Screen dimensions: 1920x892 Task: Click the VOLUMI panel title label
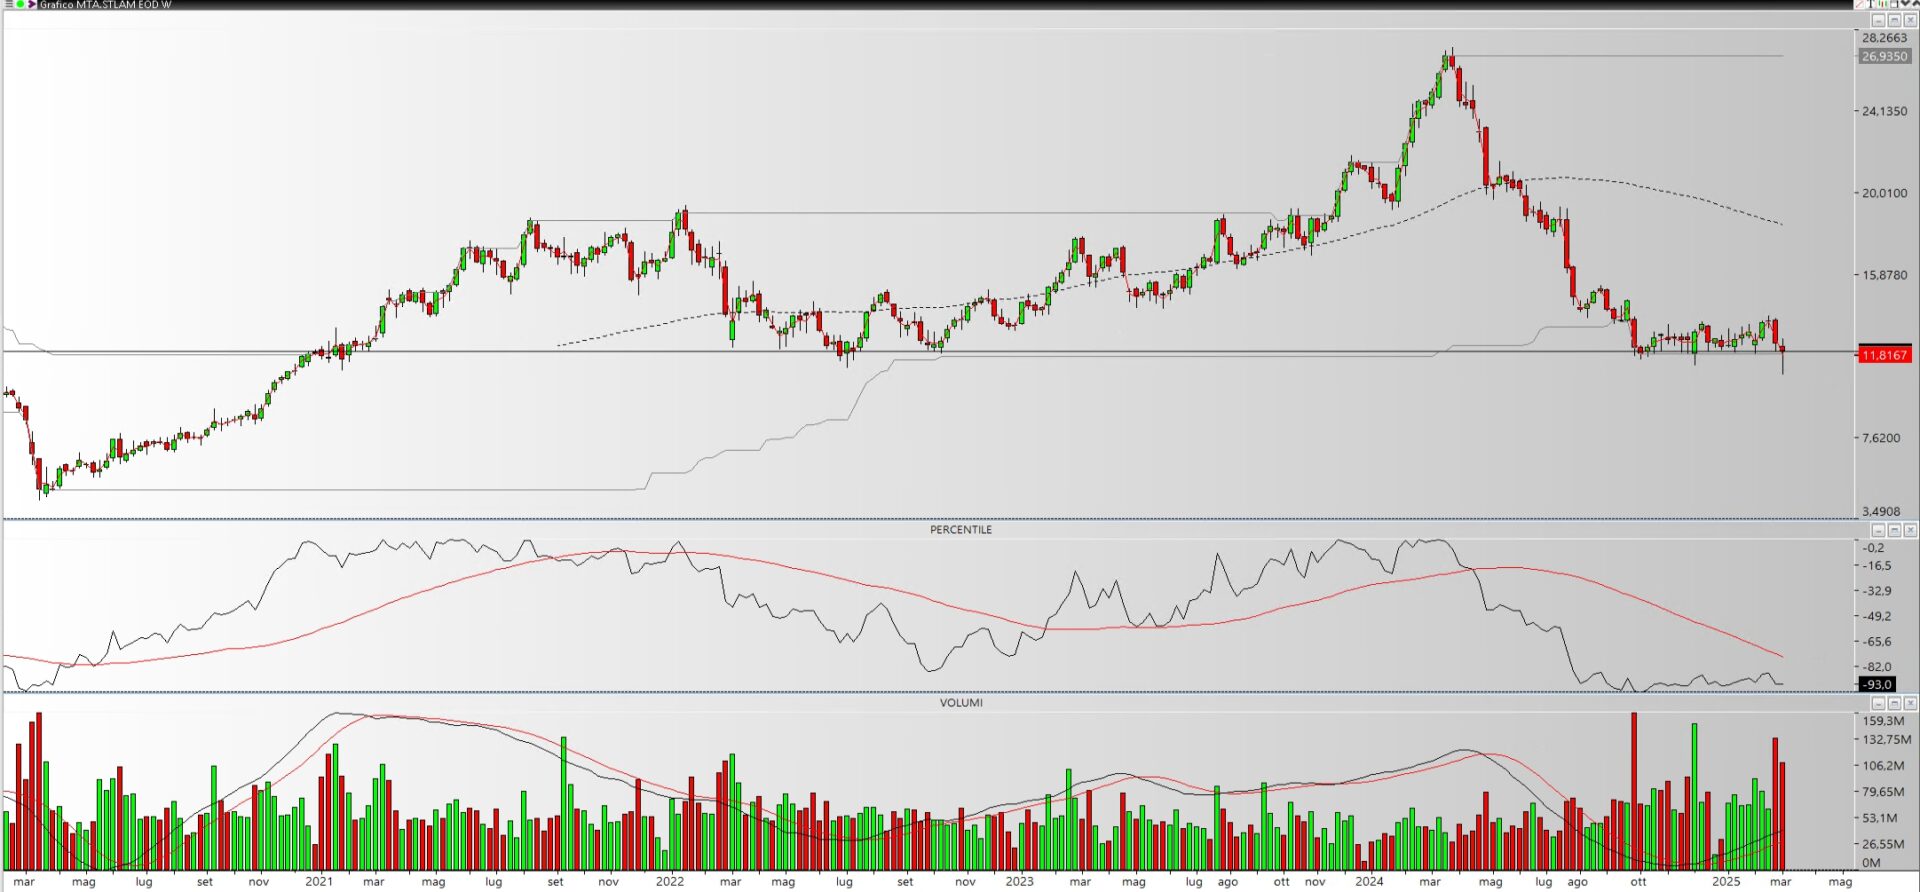coord(960,703)
